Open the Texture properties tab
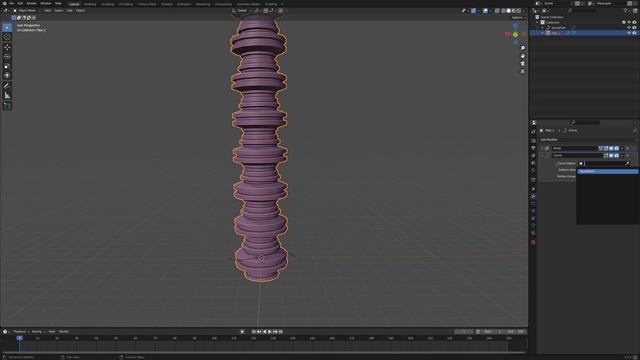 tap(533, 242)
